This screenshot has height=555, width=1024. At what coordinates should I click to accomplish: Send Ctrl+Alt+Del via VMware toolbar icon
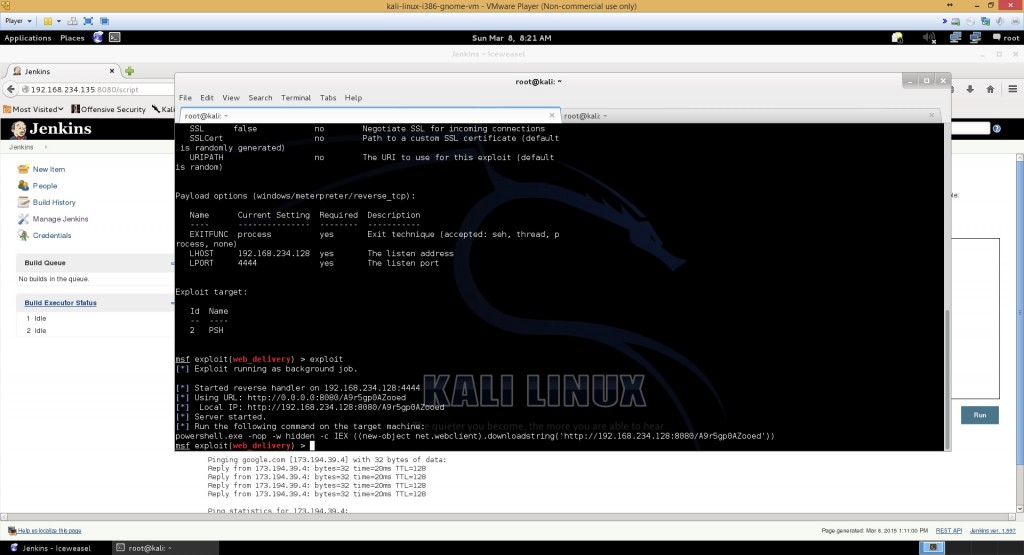tap(72, 21)
